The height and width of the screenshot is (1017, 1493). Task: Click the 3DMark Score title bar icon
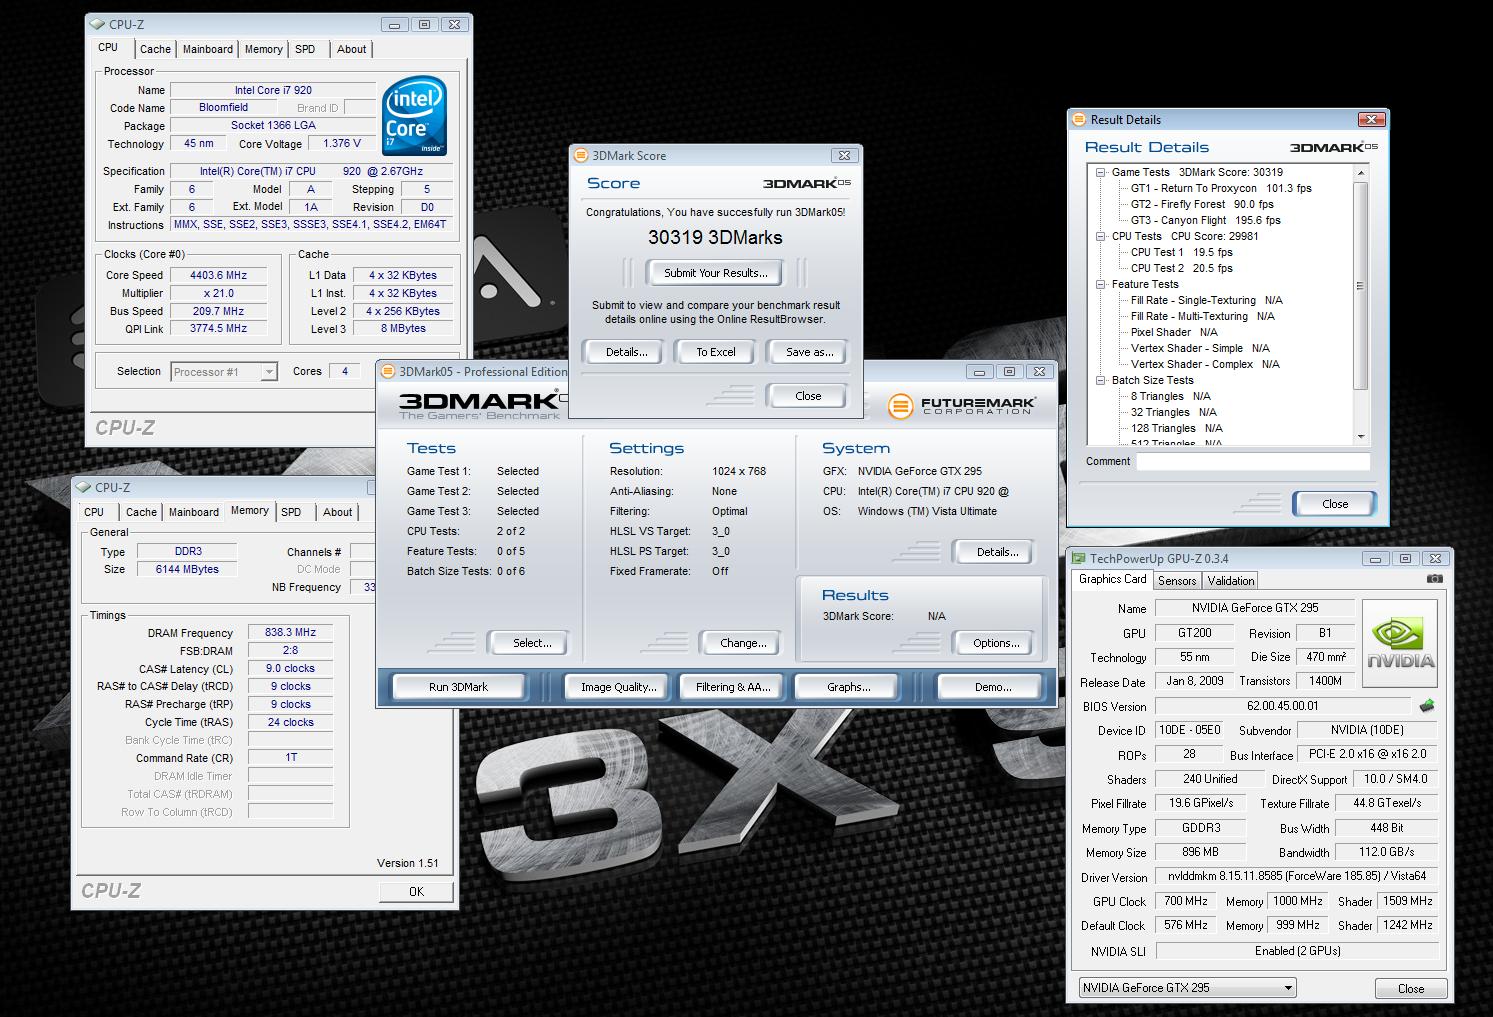(x=581, y=155)
